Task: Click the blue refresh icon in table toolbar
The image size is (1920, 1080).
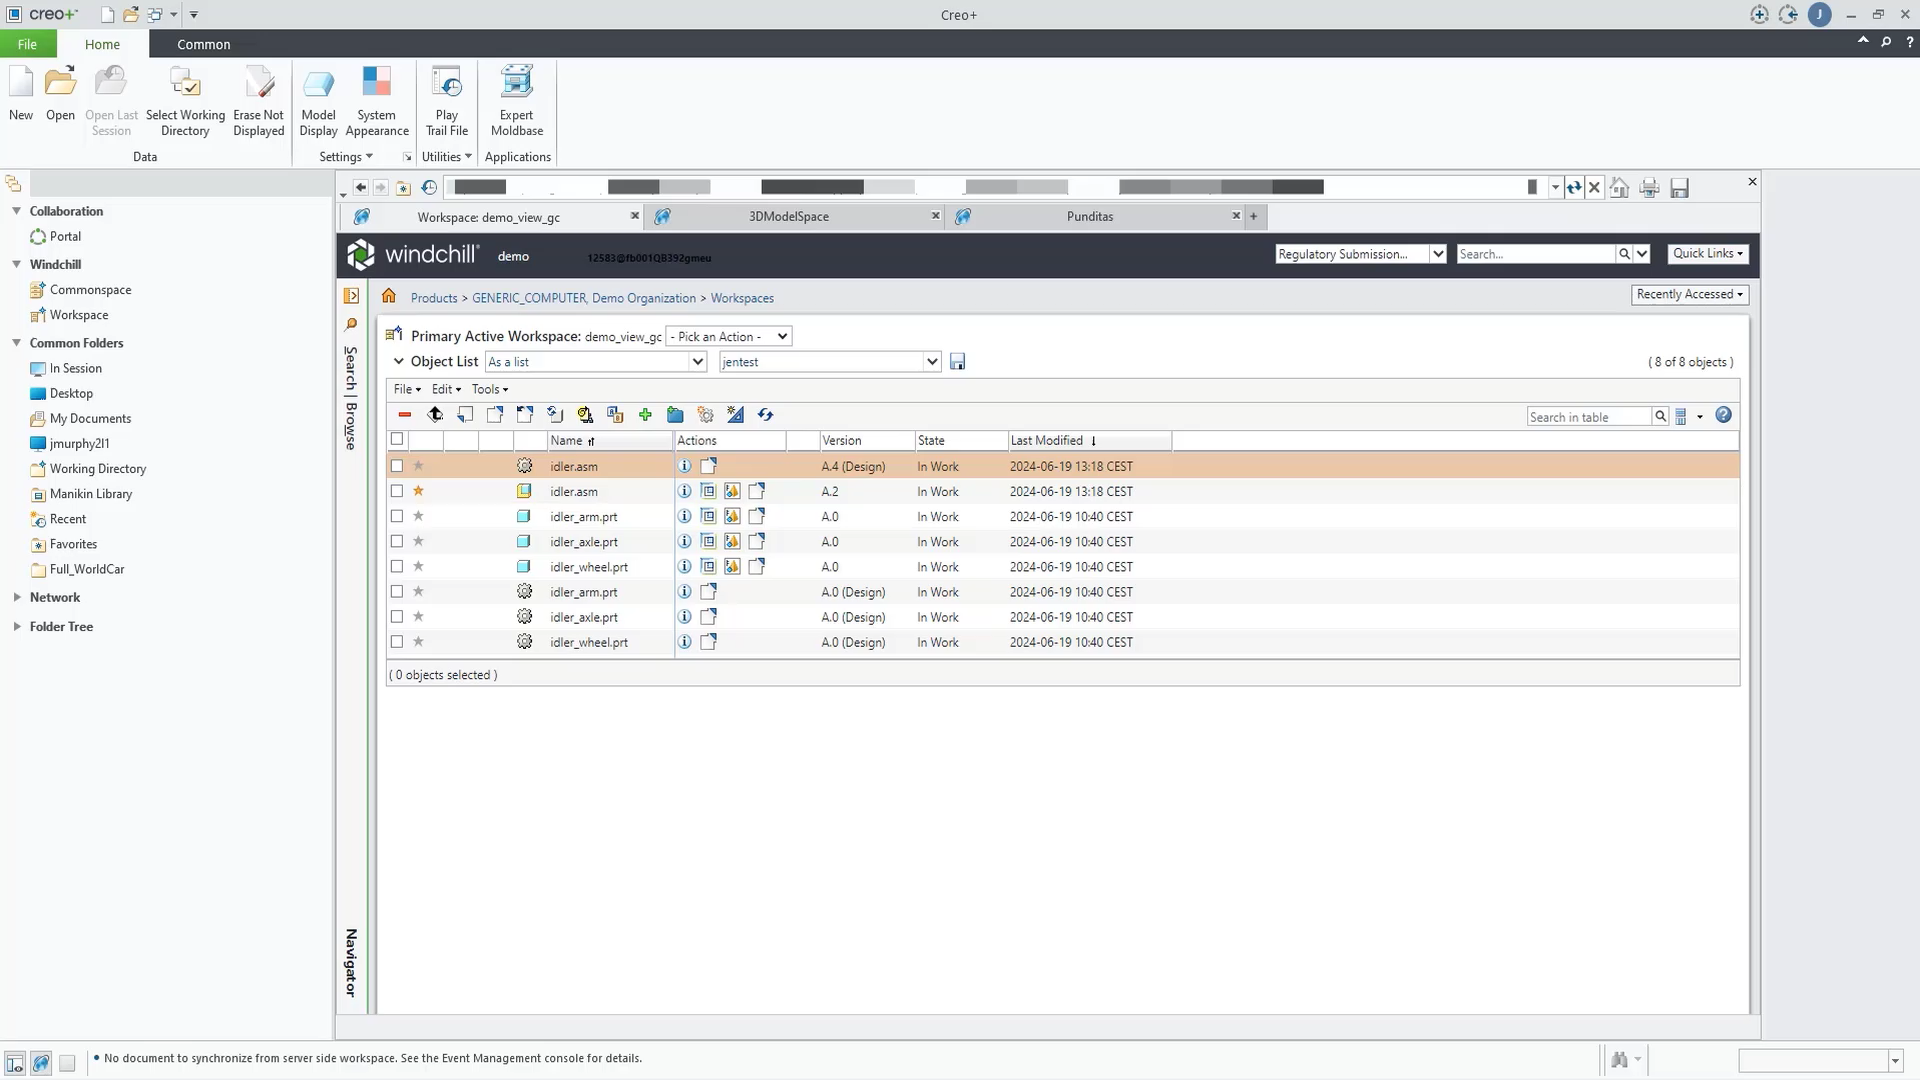Action: click(765, 415)
